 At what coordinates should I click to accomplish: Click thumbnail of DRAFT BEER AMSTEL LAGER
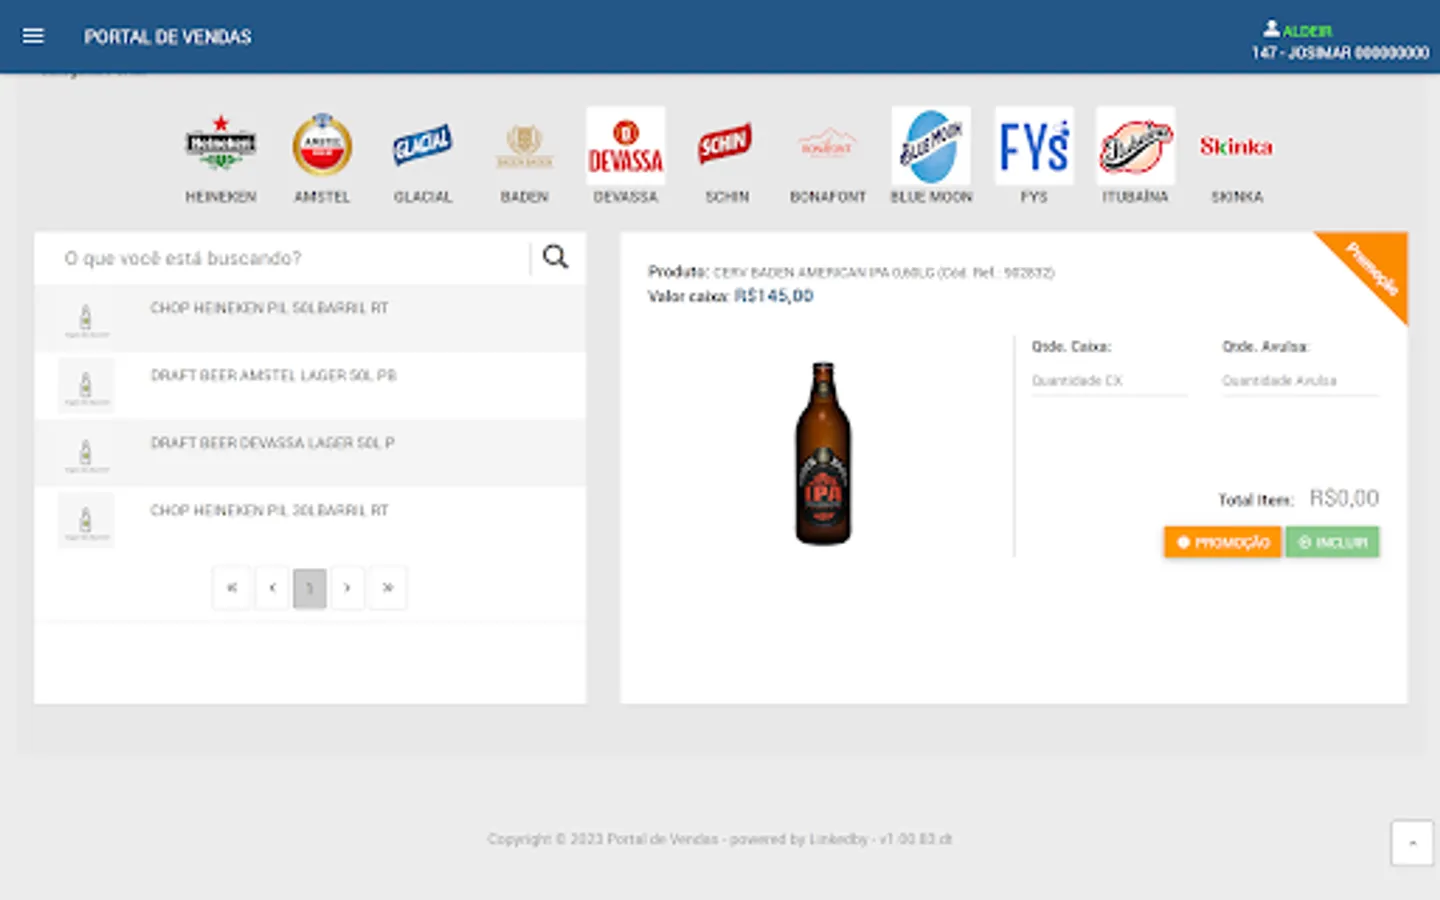coord(86,385)
